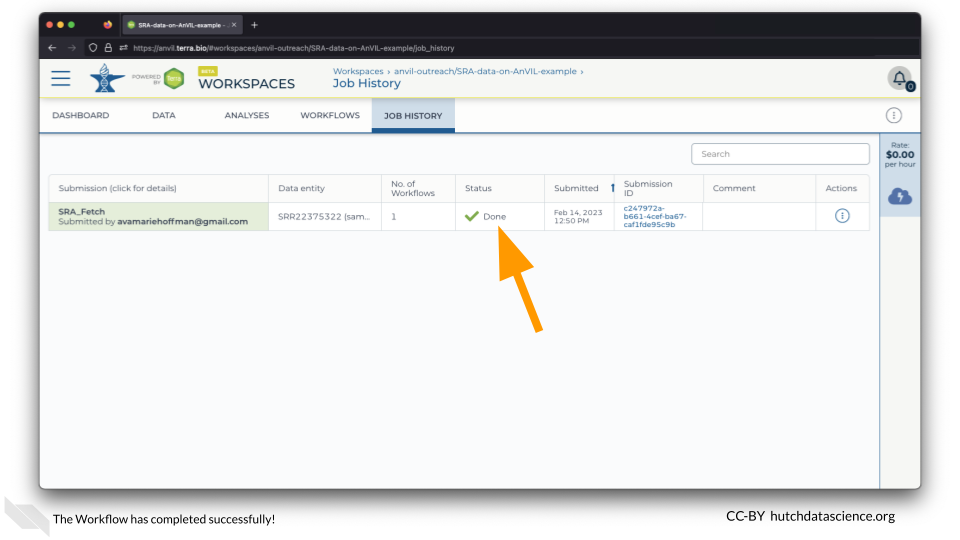Click the Data entity column header
Image resolution: width=960 pixels, height=540 pixels.
click(301, 188)
